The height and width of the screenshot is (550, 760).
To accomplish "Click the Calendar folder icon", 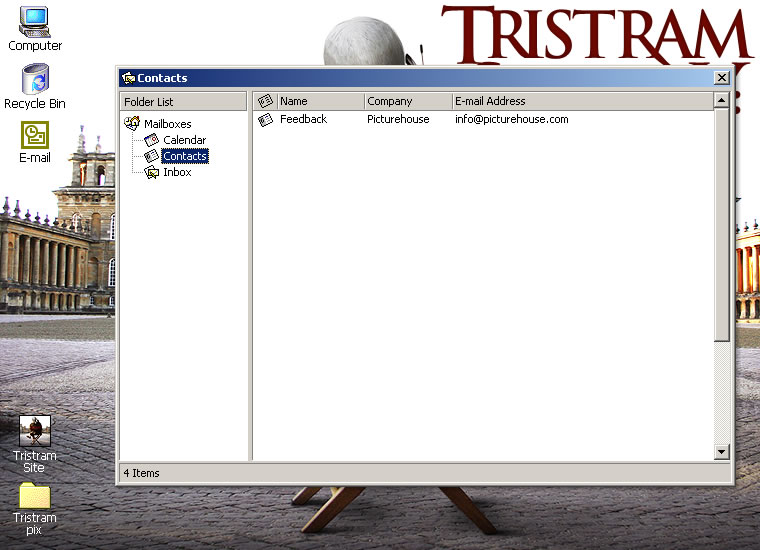I will [152, 140].
